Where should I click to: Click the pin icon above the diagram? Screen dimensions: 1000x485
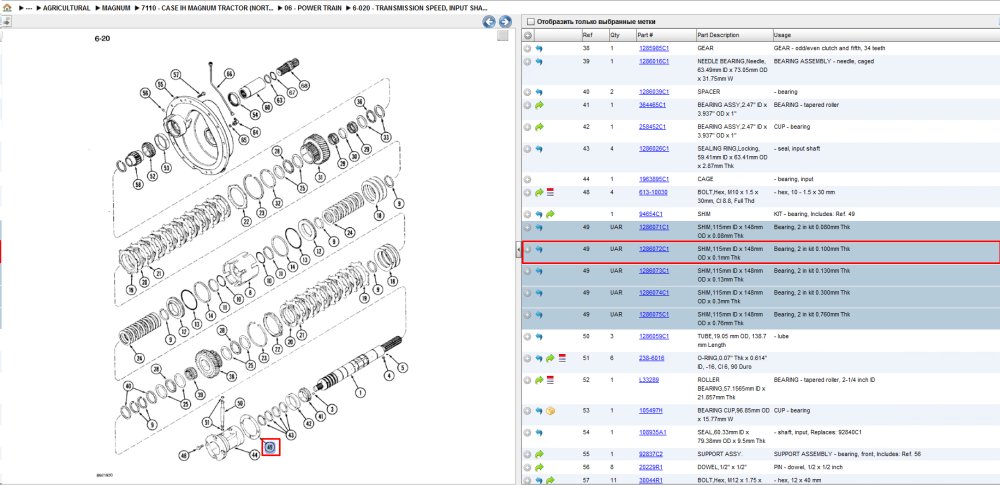(x=6, y=22)
